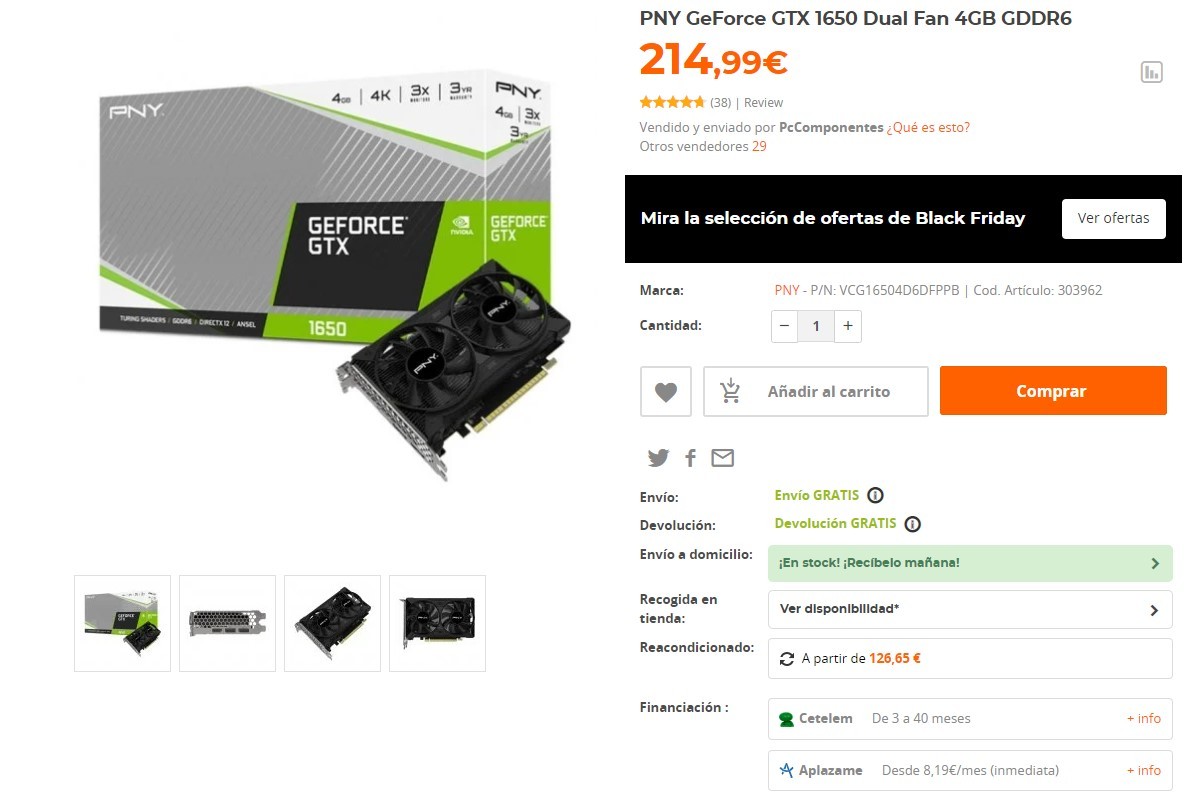1188x798 pixels.
Task: Open Aplazame financing + info
Action: [x=1143, y=770]
